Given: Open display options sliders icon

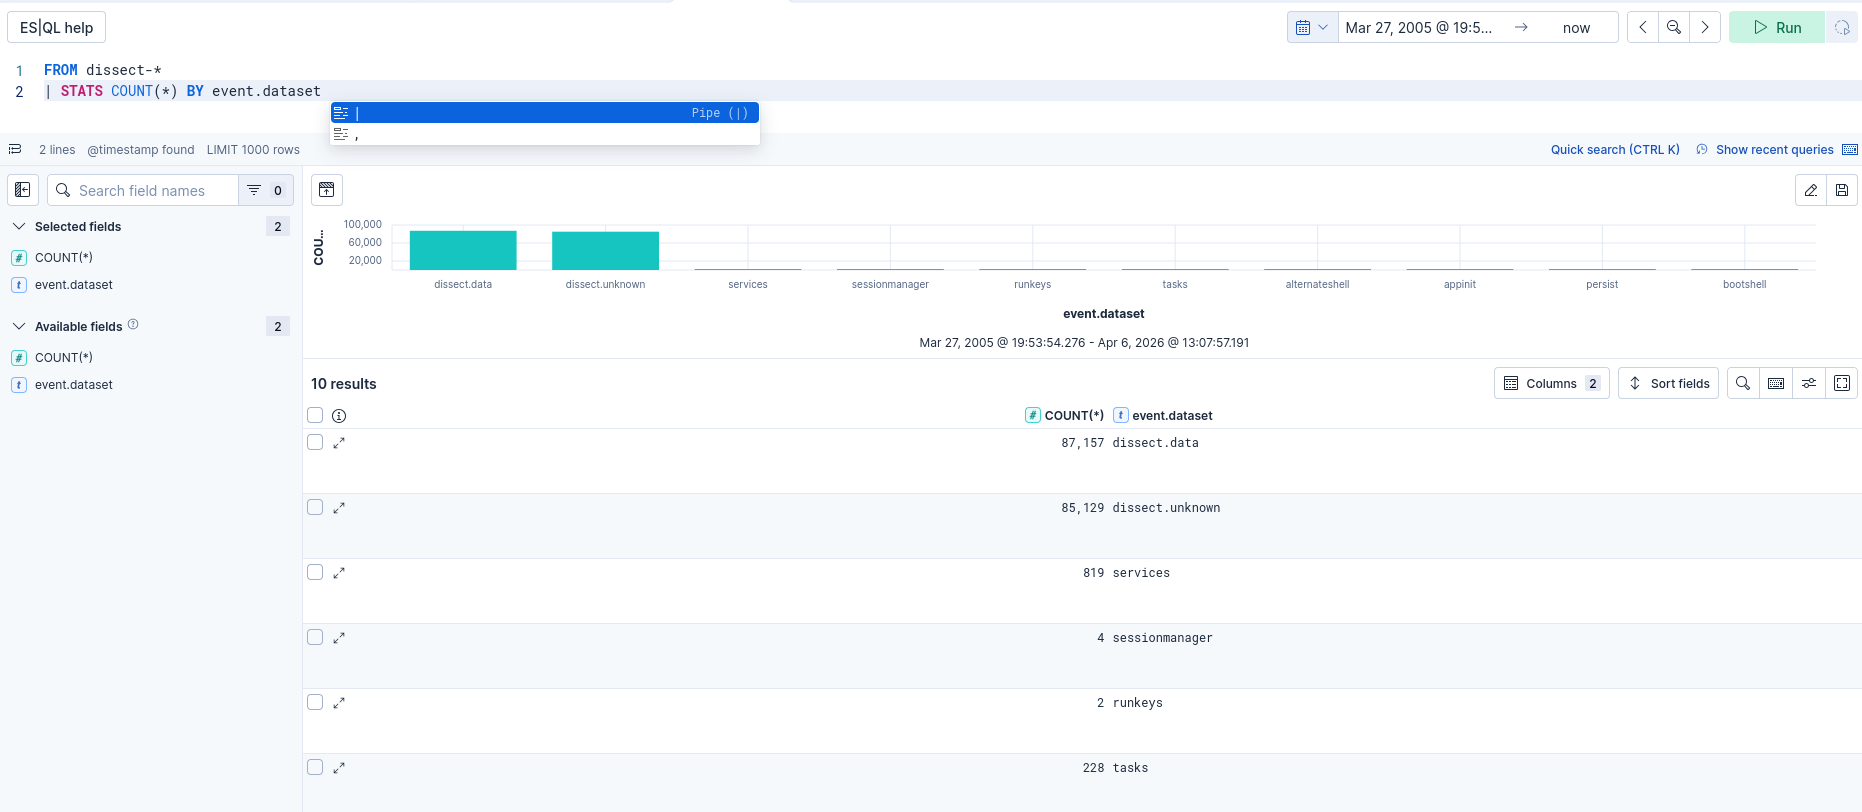Looking at the screenshot, I should coord(1809,383).
